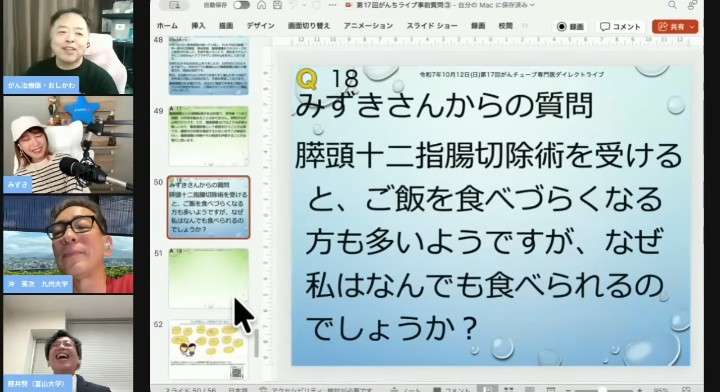Click the slide header date text 令和7年10月12日
The height and width of the screenshot is (392, 720).
click(x=511, y=74)
